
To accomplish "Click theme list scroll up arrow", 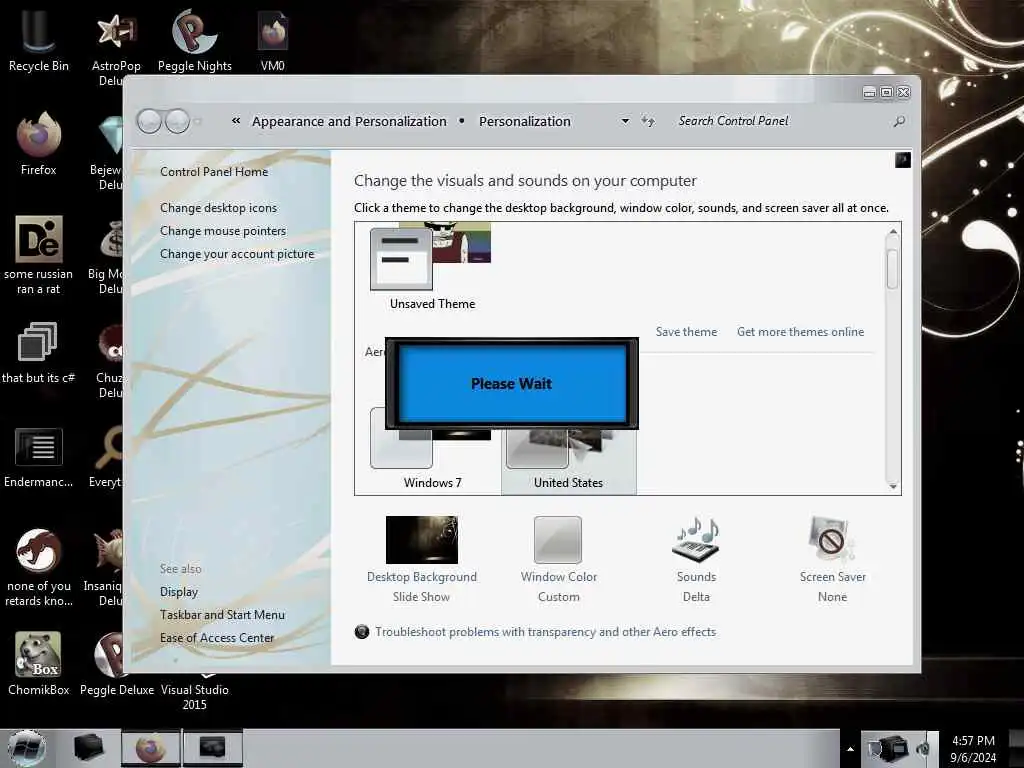I will (893, 232).
